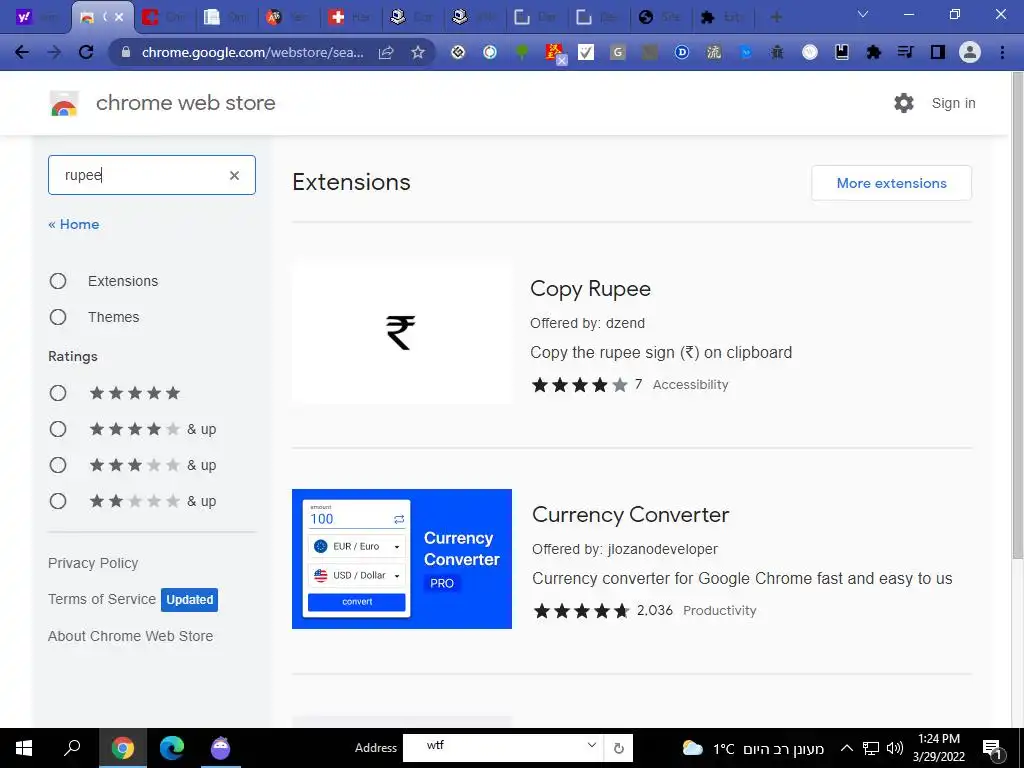The image size is (1024, 768).
Task: Open Microsoft Edge from taskbar
Action: click(x=172, y=748)
